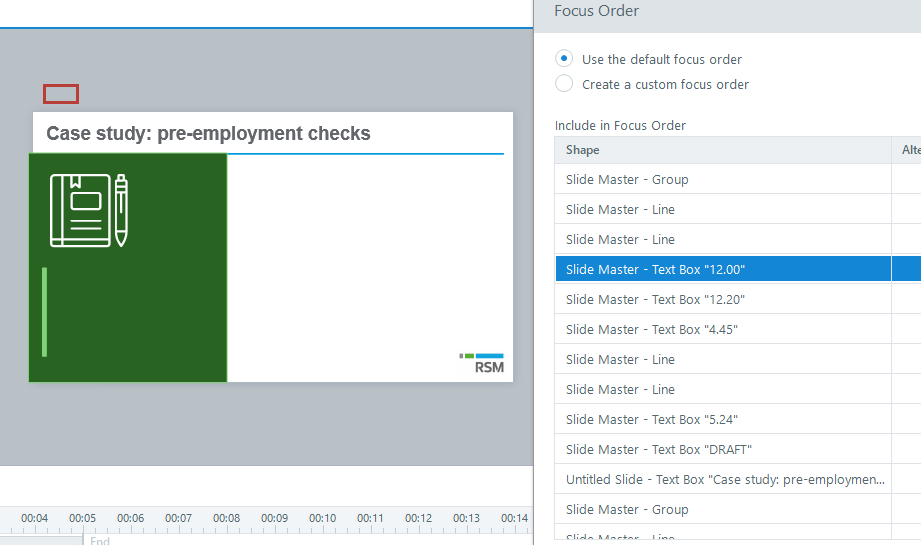Click the 00:05 mark on the timeline ruler
The image size is (921, 545).
click(82, 518)
